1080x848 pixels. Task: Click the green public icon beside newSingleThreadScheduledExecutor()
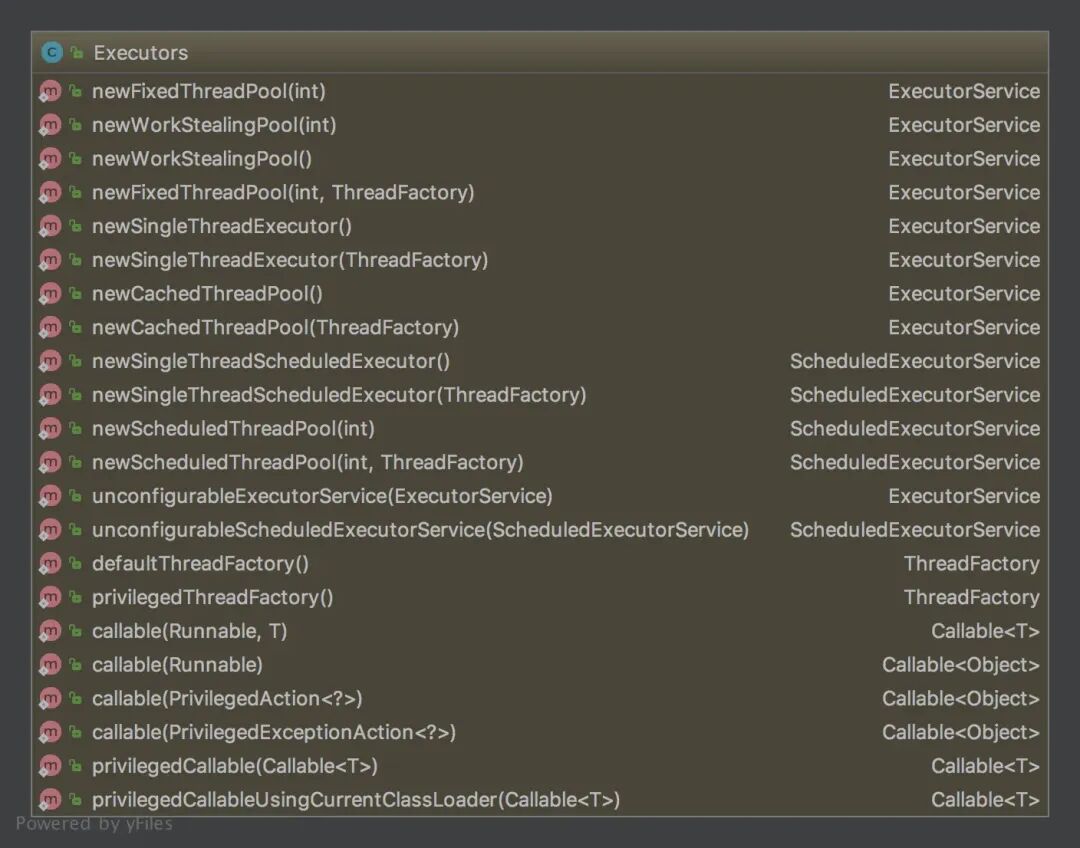[76, 361]
